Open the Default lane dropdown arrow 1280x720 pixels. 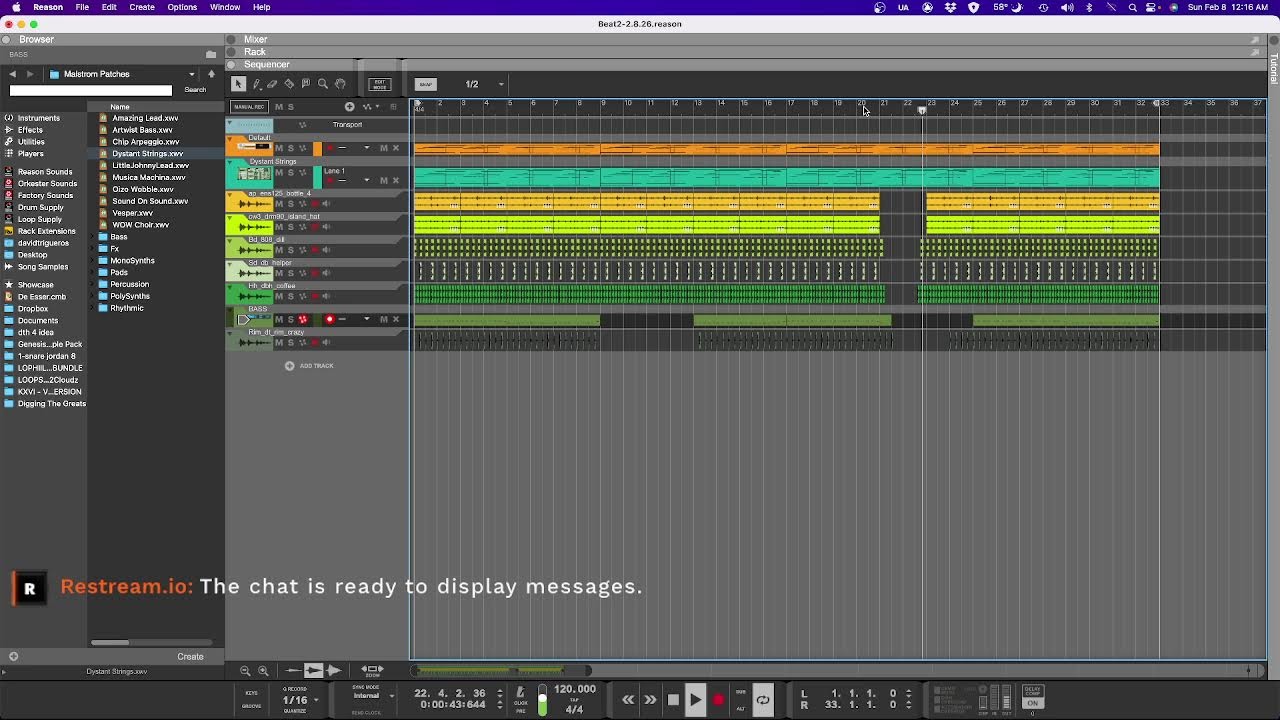(367, 148)
